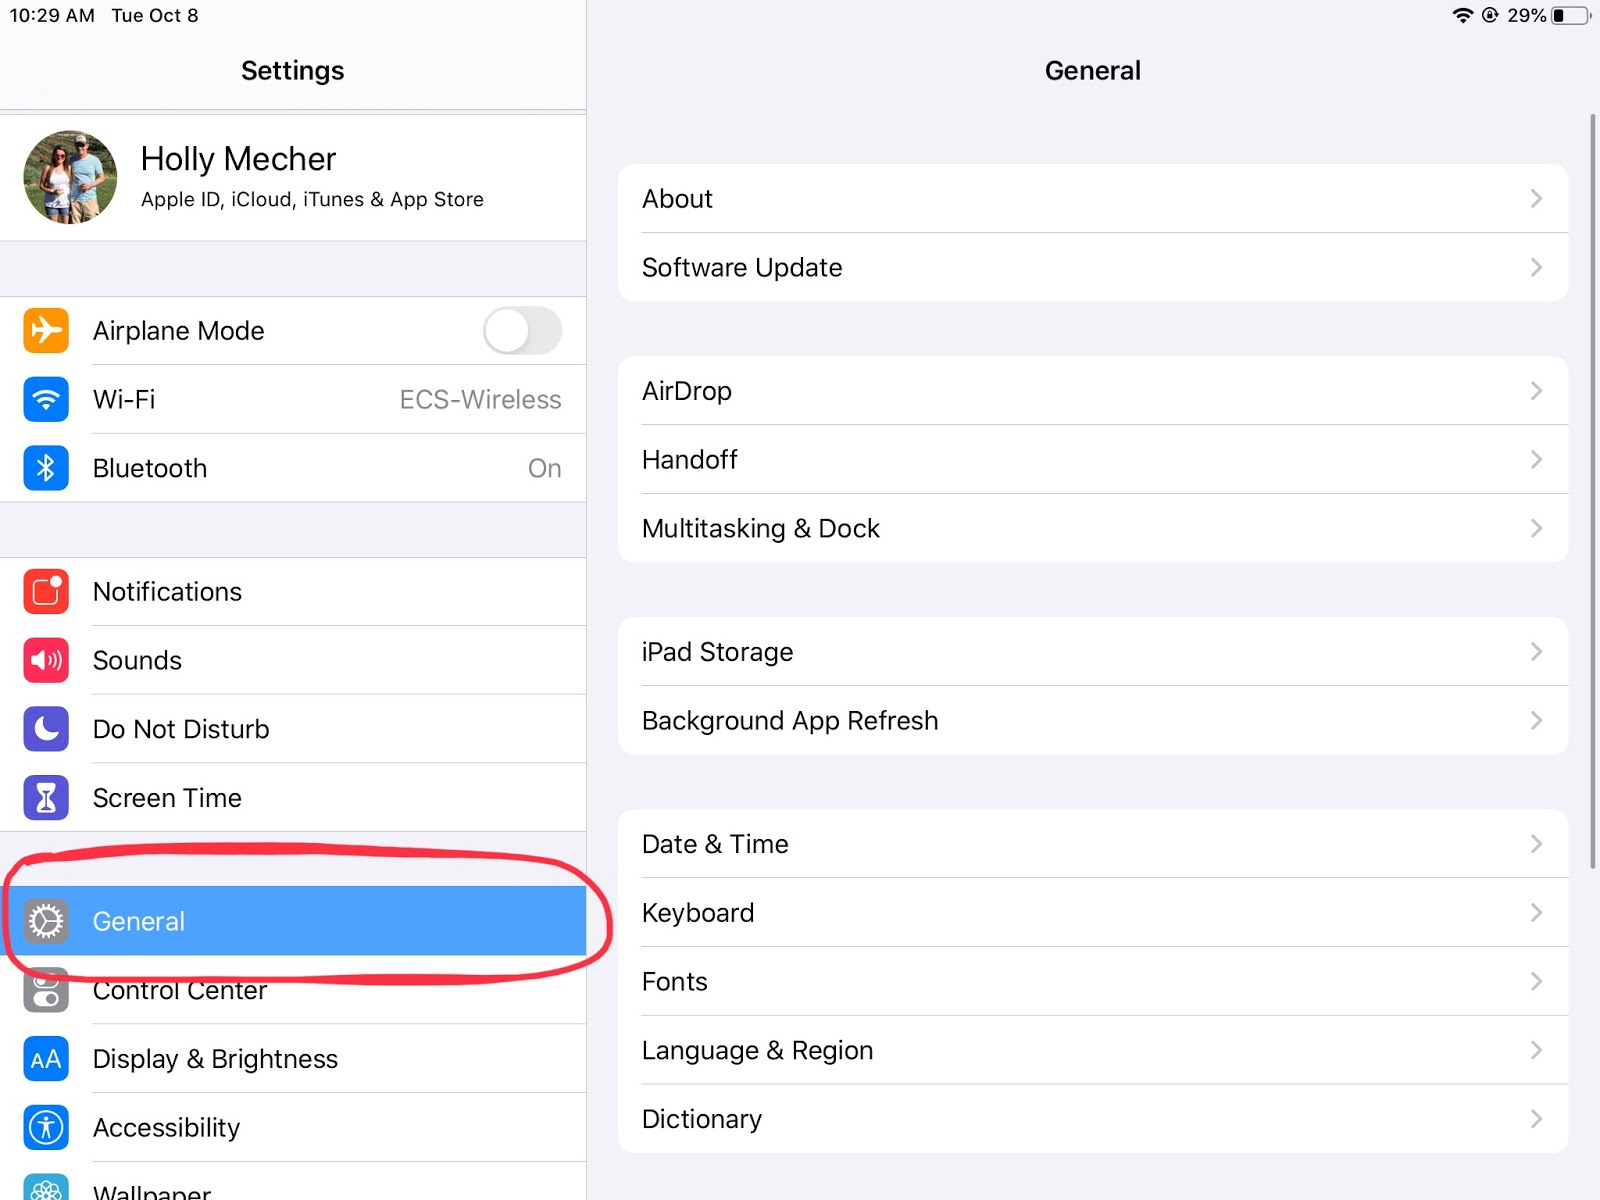
Task: Tap the Airplane Mode orange icon
Action: 46,330
